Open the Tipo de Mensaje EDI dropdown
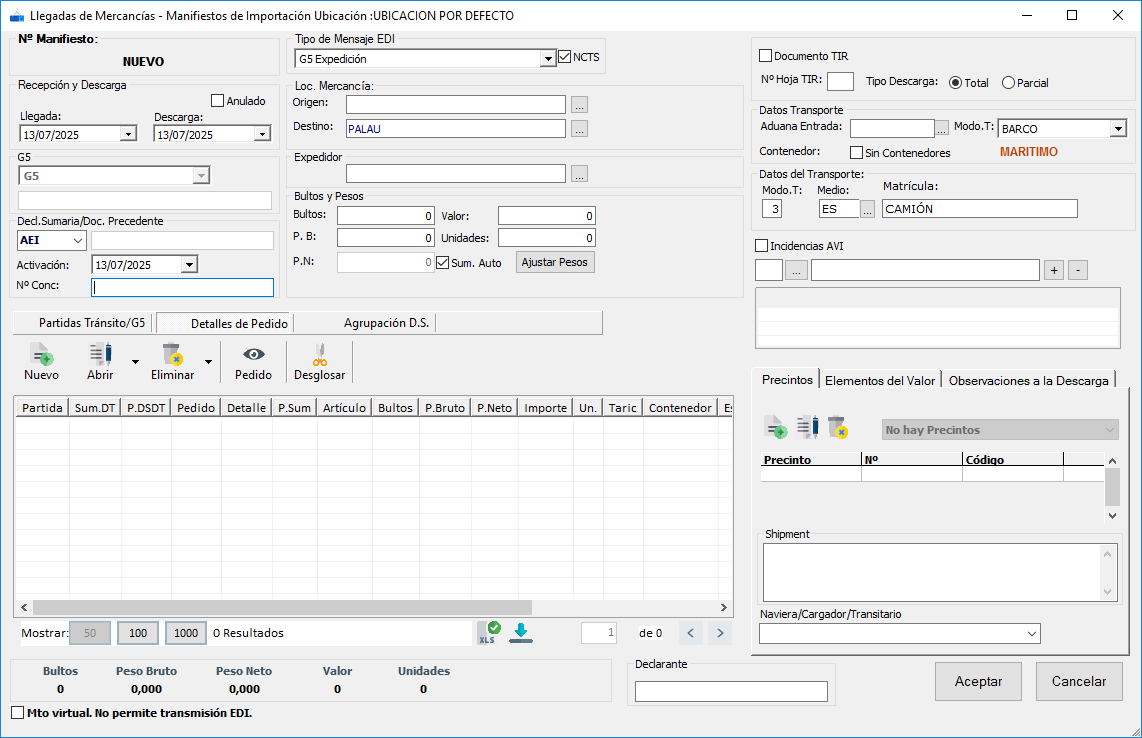Image resolution: width=1142 pixels, height=738 pixels. [547, 59]
